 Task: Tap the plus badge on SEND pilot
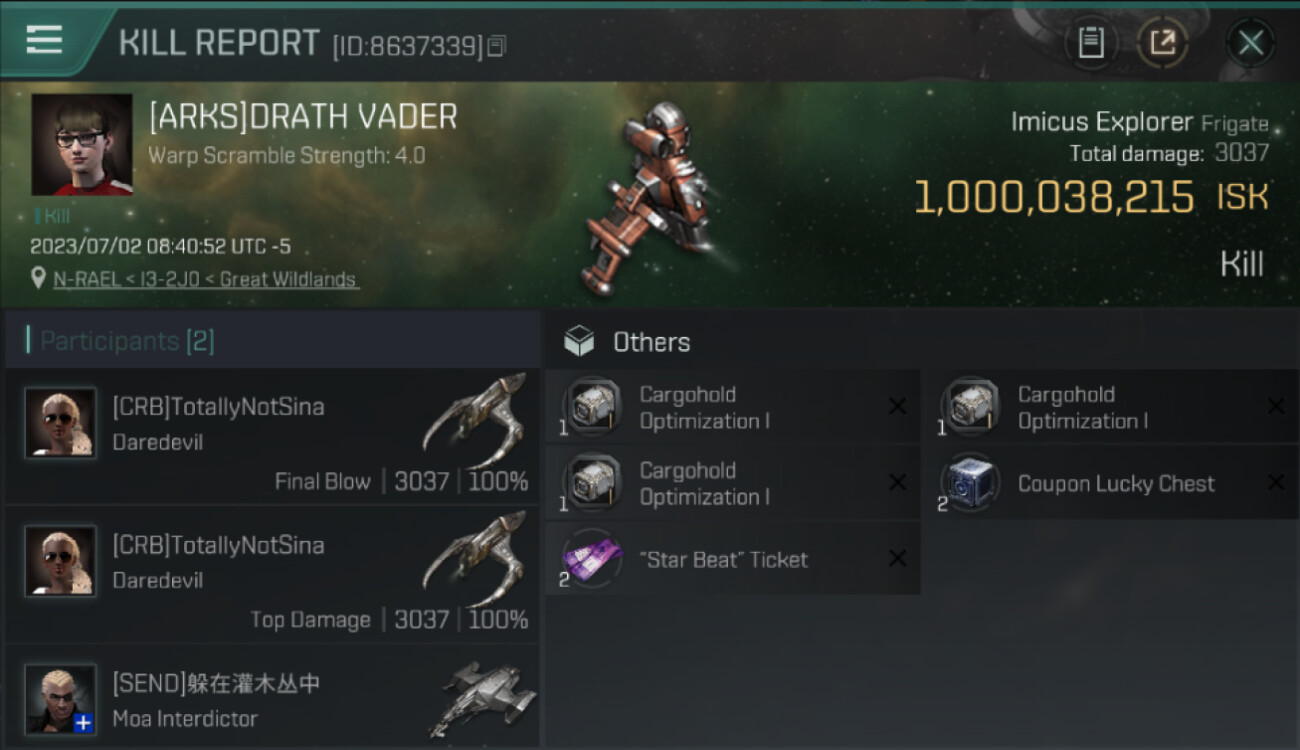[x=84, y=723]
